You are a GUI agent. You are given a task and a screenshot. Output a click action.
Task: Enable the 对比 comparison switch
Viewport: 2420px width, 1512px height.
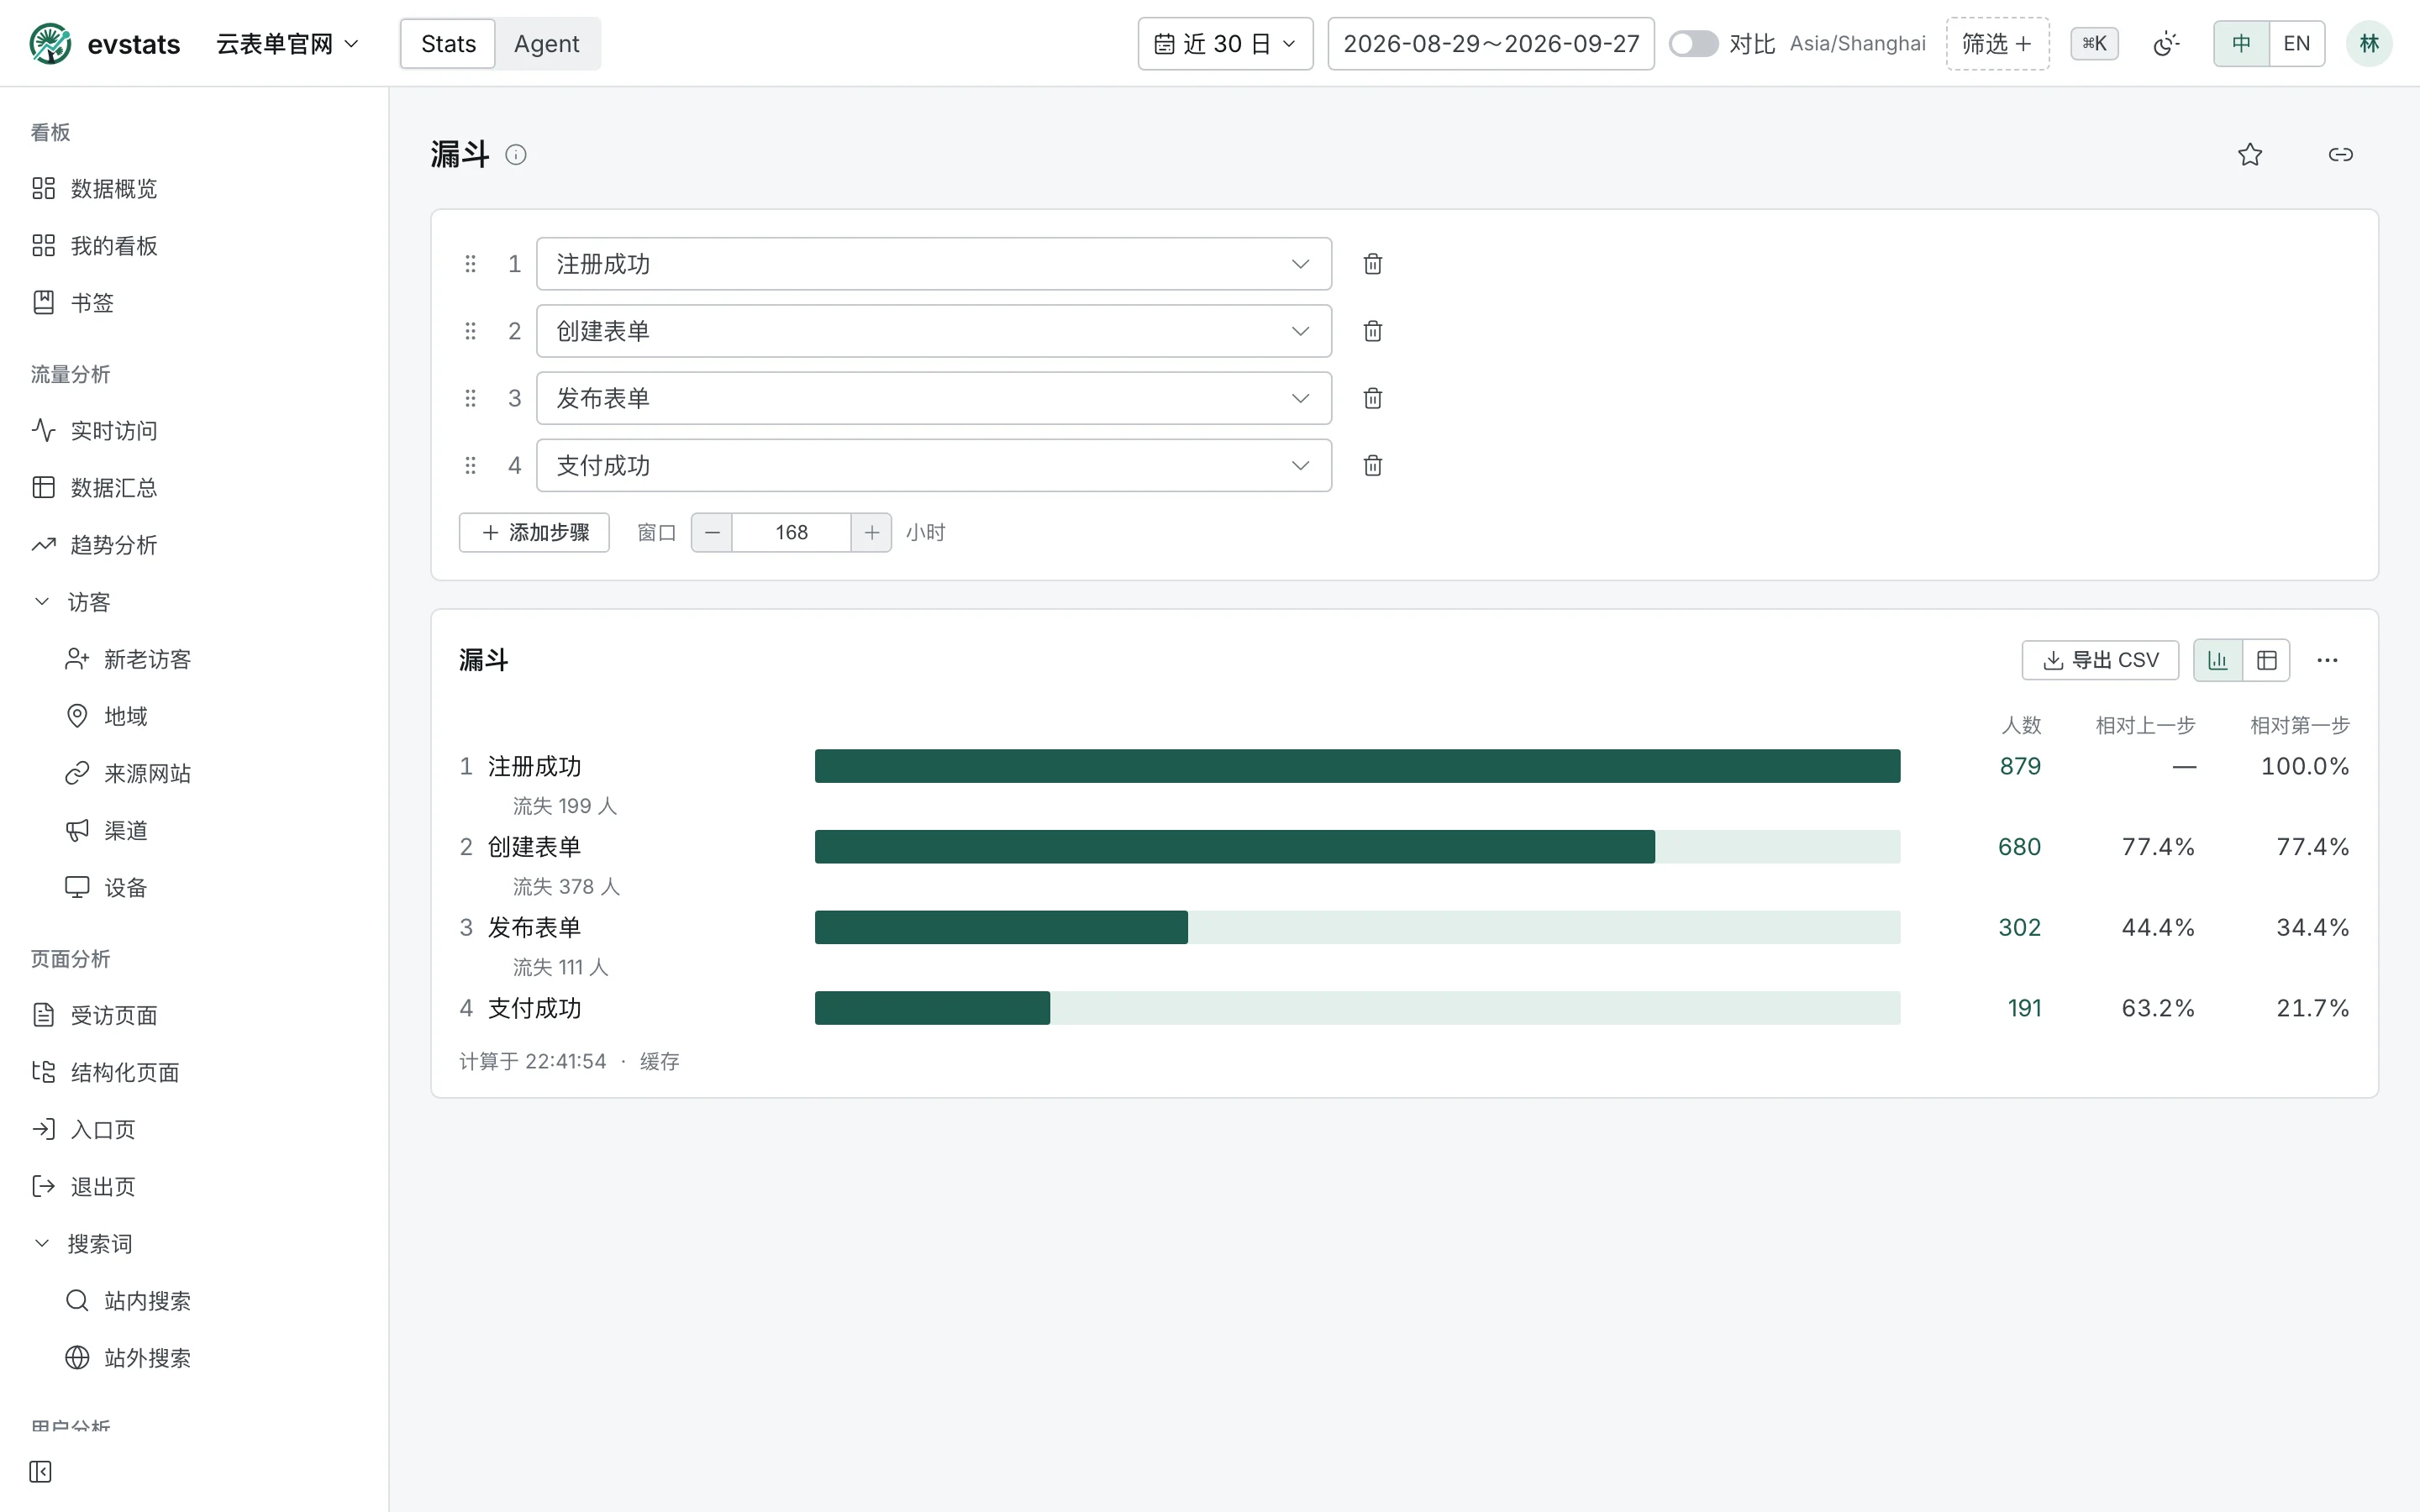point(1693,44)
